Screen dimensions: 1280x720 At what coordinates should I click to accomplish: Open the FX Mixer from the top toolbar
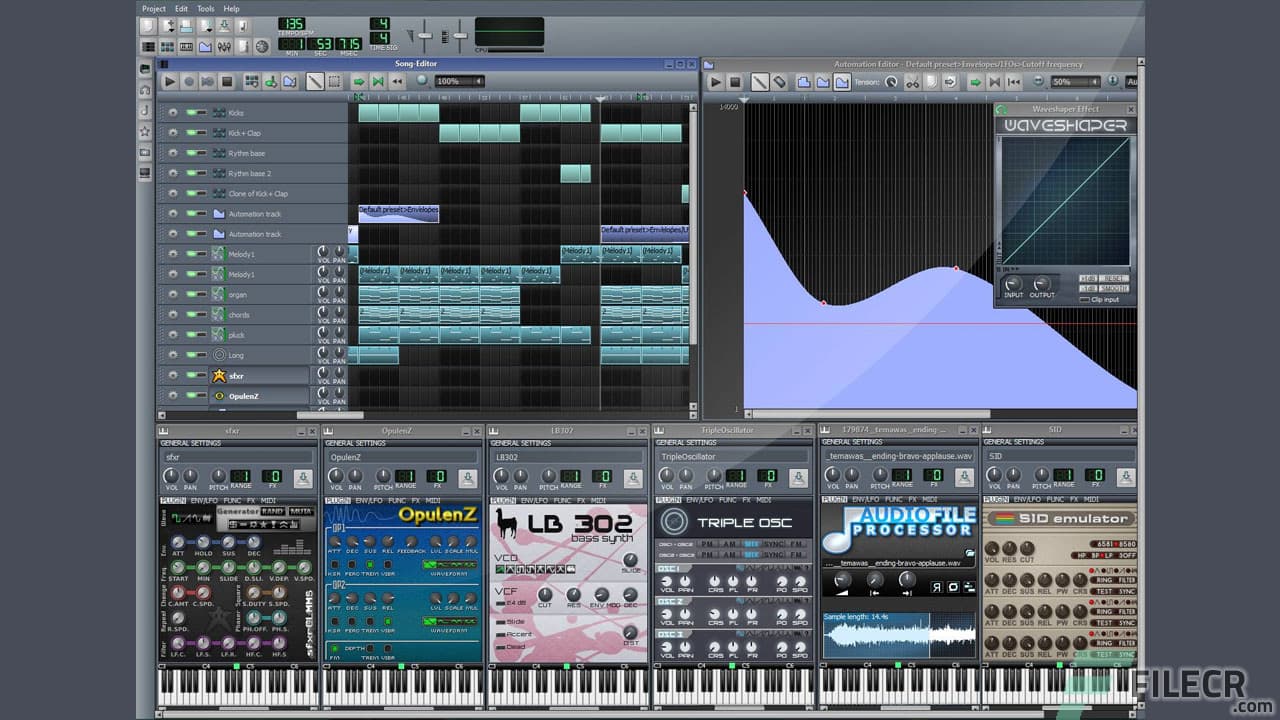click(x=225, y=46)
